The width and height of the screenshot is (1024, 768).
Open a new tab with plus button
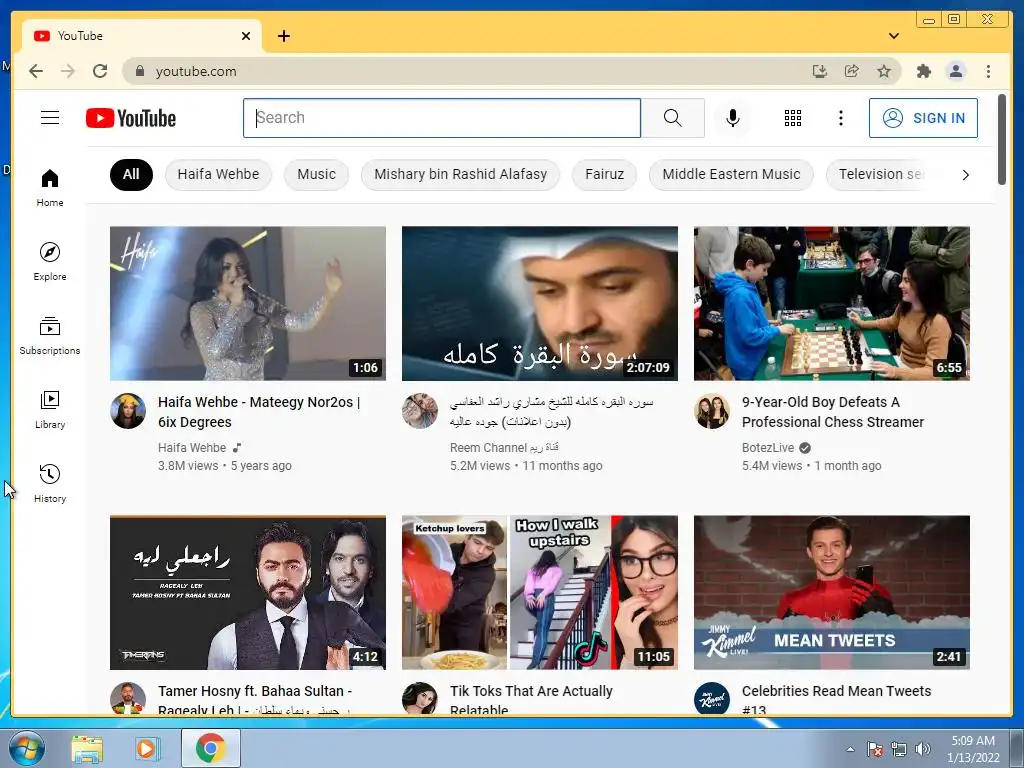pyautogui.click(x=283, y=36)
